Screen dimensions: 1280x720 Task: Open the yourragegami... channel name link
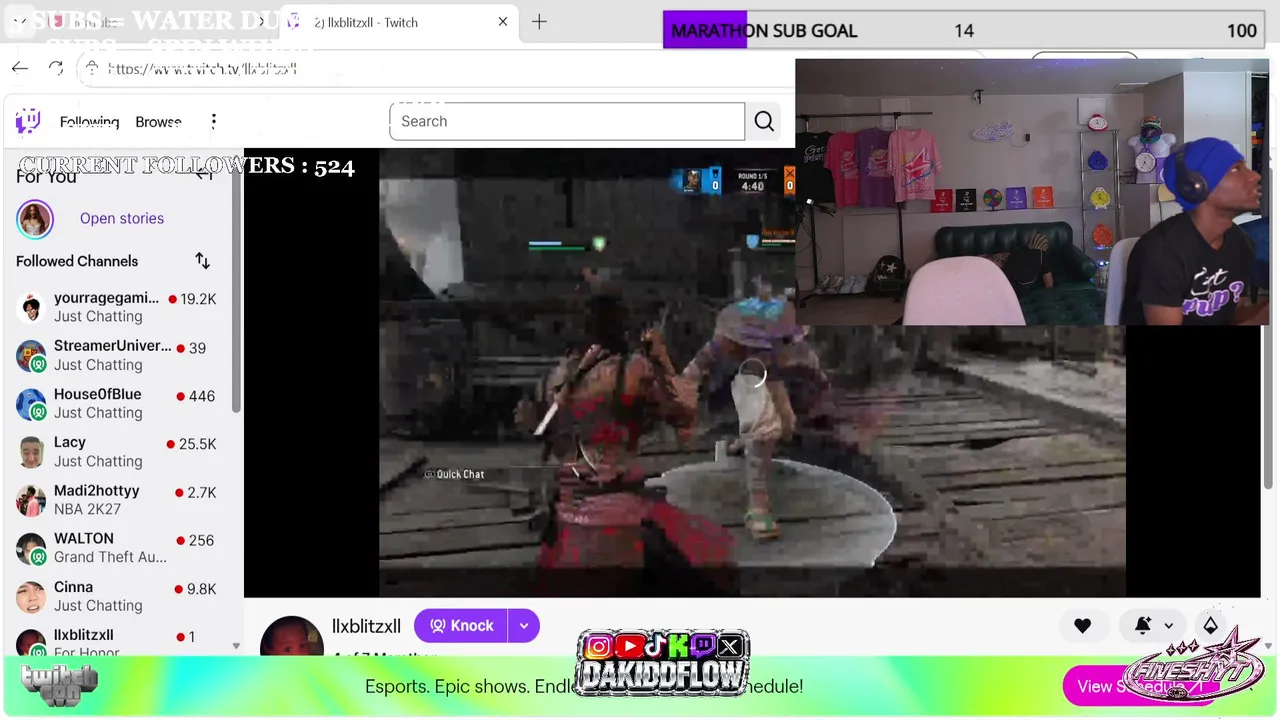[x=106, y=298]
